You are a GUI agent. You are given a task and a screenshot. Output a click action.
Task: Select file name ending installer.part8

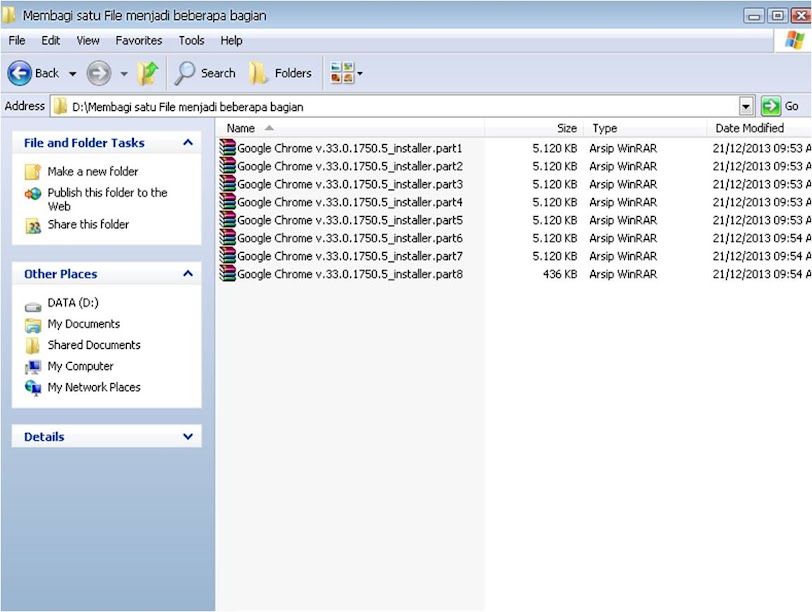350,274
